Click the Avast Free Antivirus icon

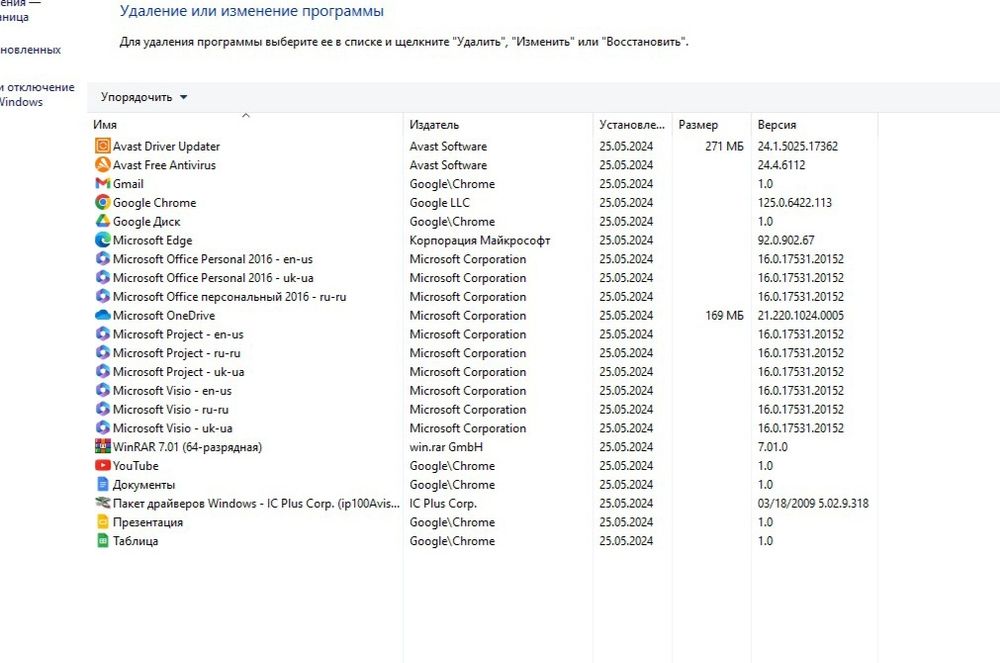[102, 164]
